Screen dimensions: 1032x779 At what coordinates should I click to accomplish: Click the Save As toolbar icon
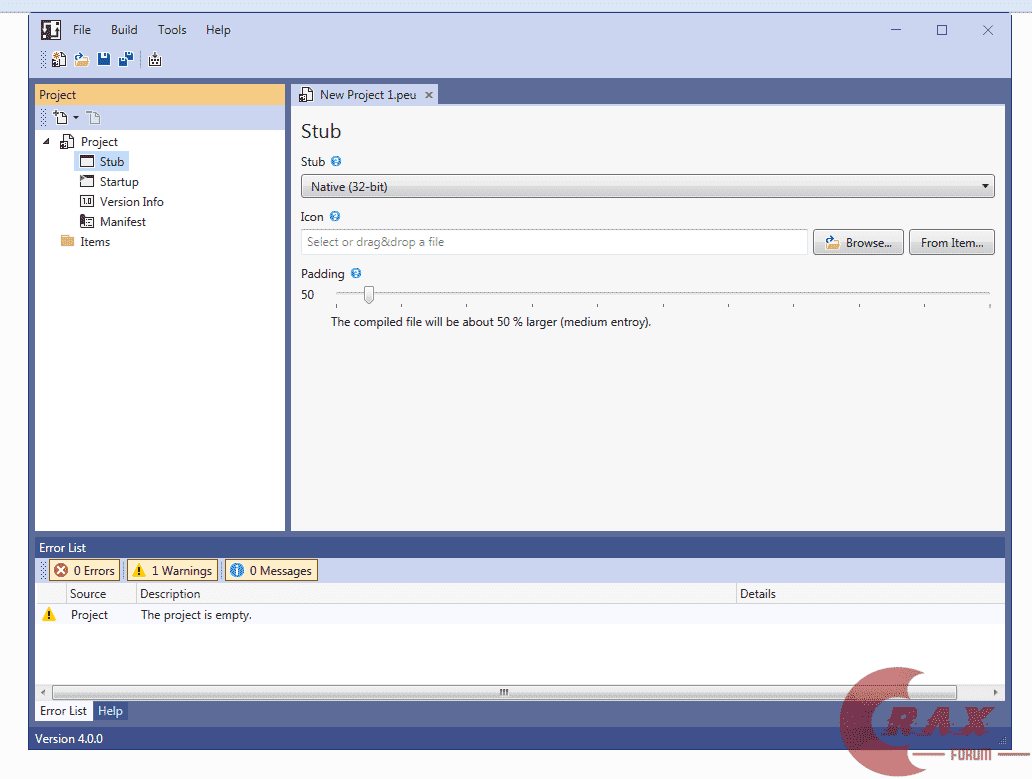(x=126, y=59)
